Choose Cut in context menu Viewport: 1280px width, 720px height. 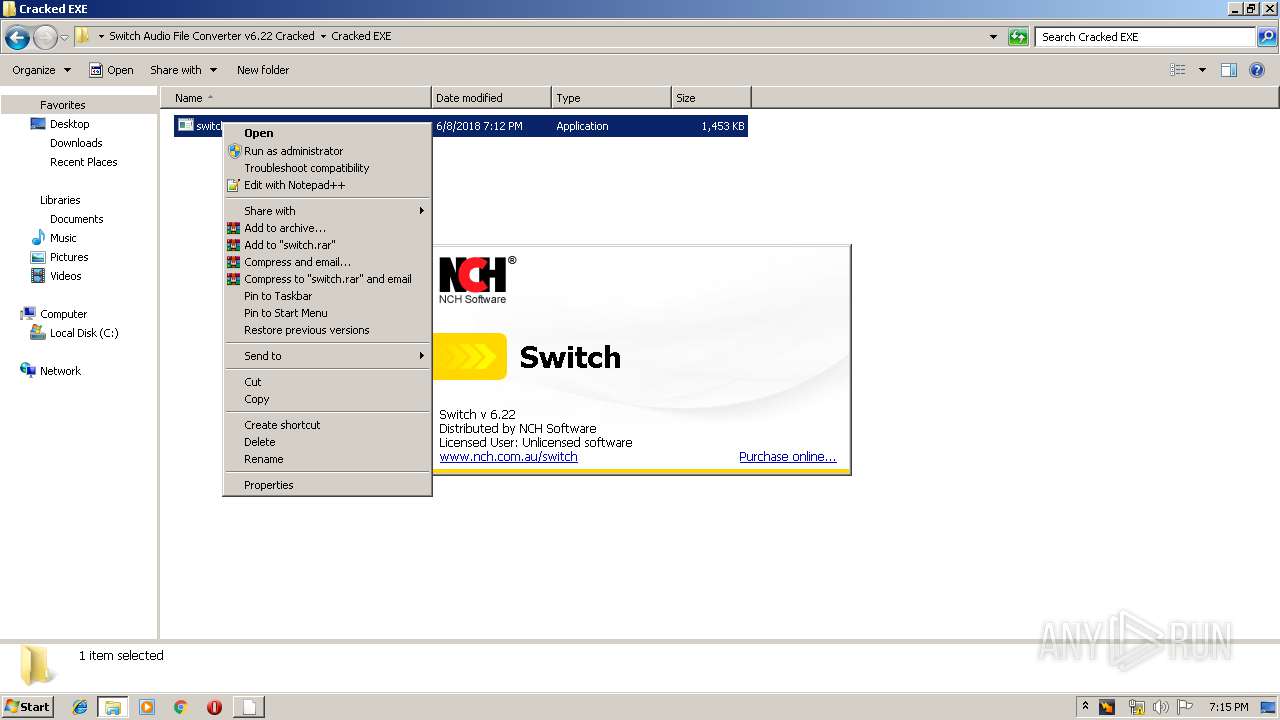tap(327, 382)
